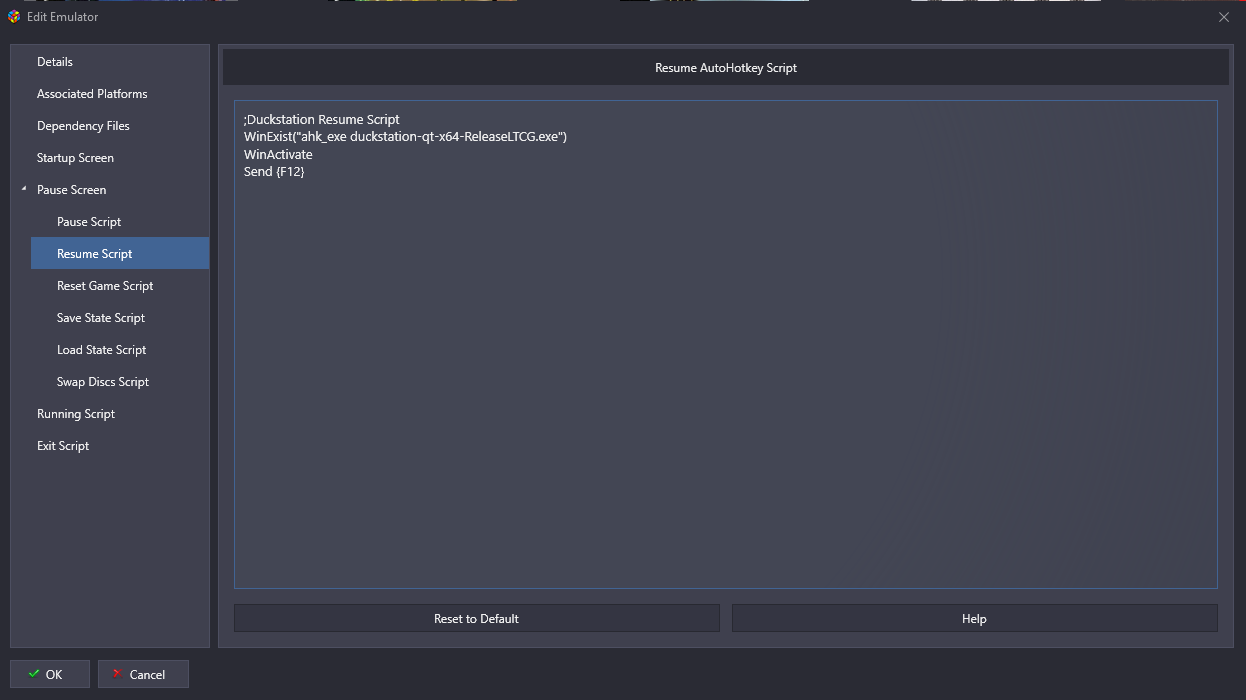Screen dimensions: 1246x700
Task: Open Save State Script page
Action: 101,318
